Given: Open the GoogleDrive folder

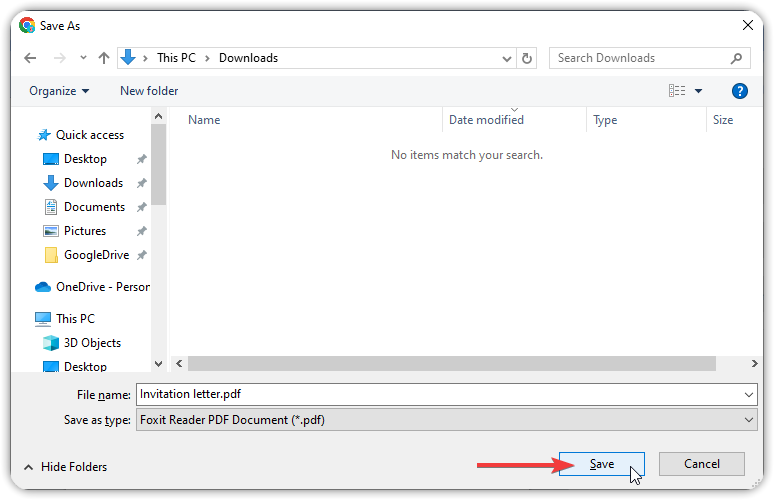Looking at the screenshot, I should pos(96,255).
